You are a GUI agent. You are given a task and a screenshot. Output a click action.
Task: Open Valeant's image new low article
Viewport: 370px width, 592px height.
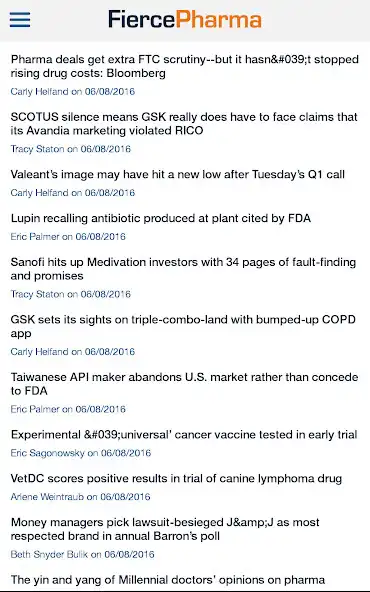pos(177,174)
